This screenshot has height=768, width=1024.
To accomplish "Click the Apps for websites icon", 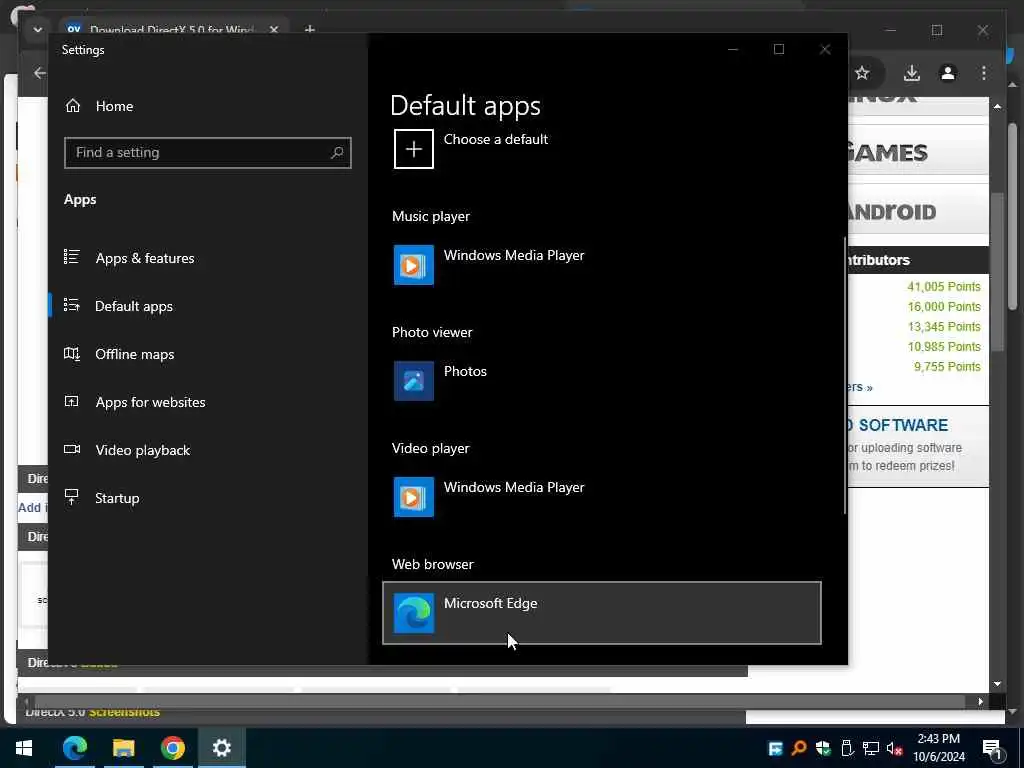I will 72,401.
